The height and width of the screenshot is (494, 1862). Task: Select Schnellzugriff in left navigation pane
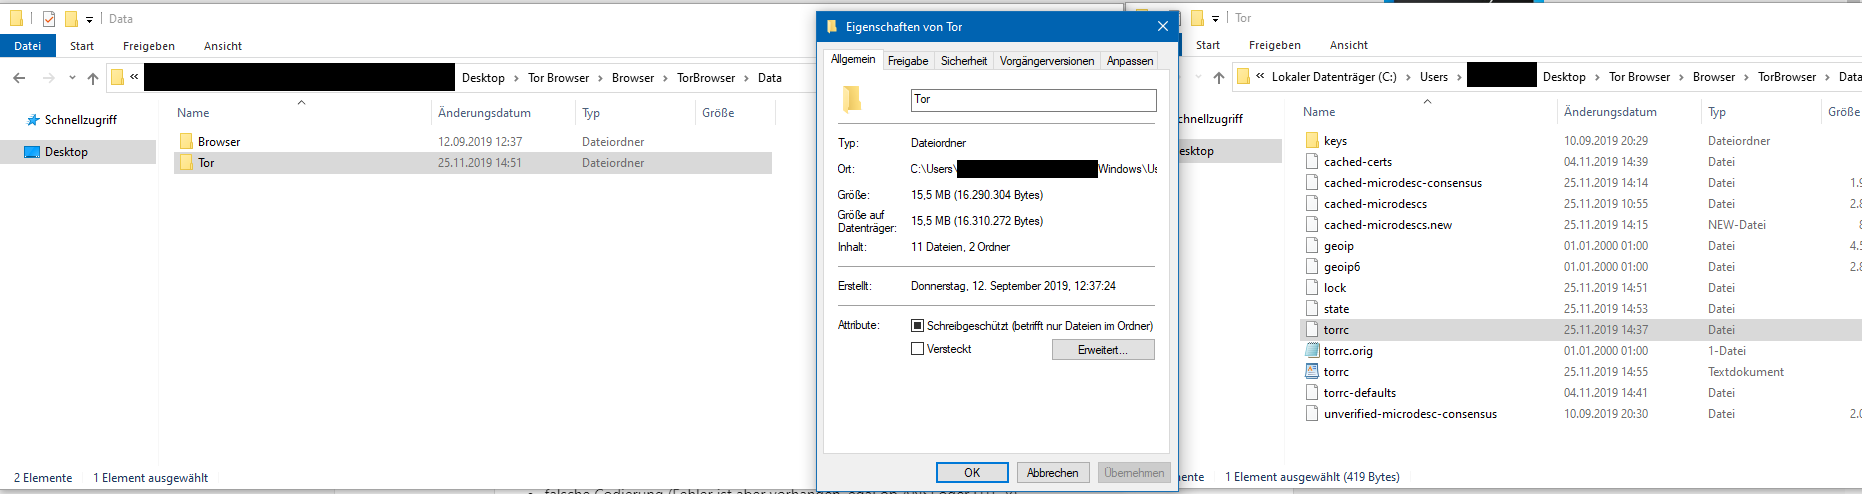pyautogui.click(x=80, y=120)
